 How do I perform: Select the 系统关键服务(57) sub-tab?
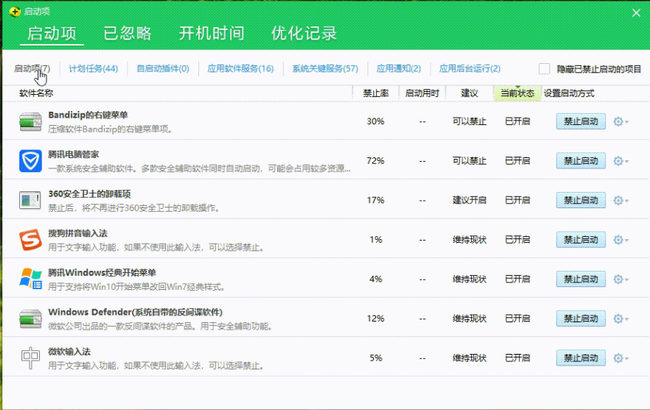pos(325,68)
